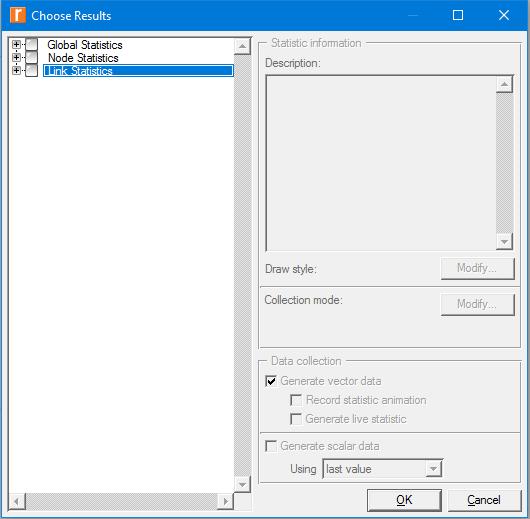Click the tree list scroll right arrow
The image size is (530, 519).
(225, 501)
